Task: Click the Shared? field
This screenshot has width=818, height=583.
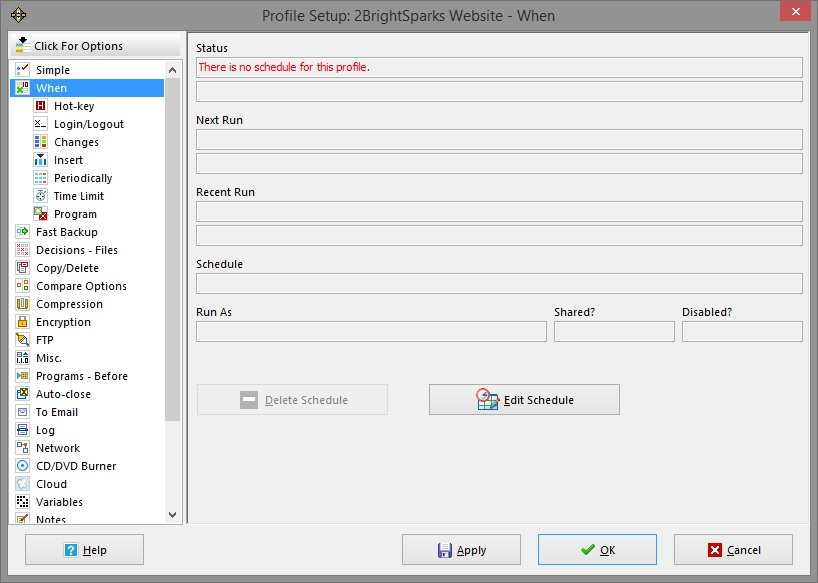Action: click(x=614, y=331)
